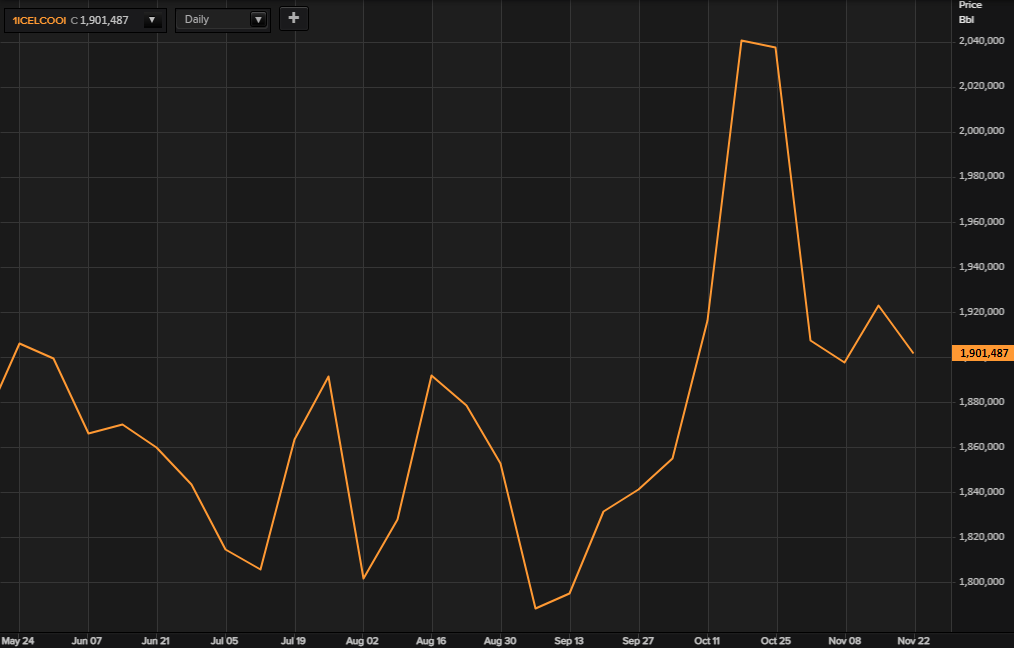
Task: Select the May 24 date label
Action: point(18,641)
